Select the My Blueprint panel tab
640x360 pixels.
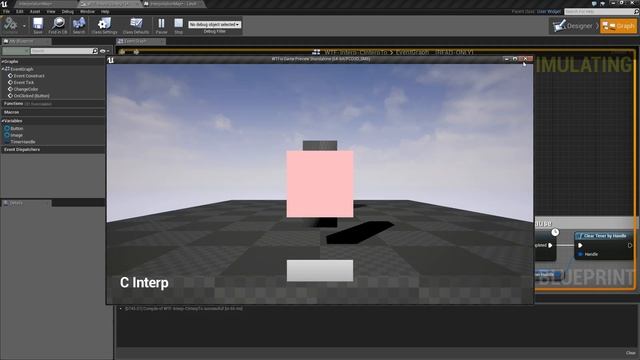pos(26,41)
